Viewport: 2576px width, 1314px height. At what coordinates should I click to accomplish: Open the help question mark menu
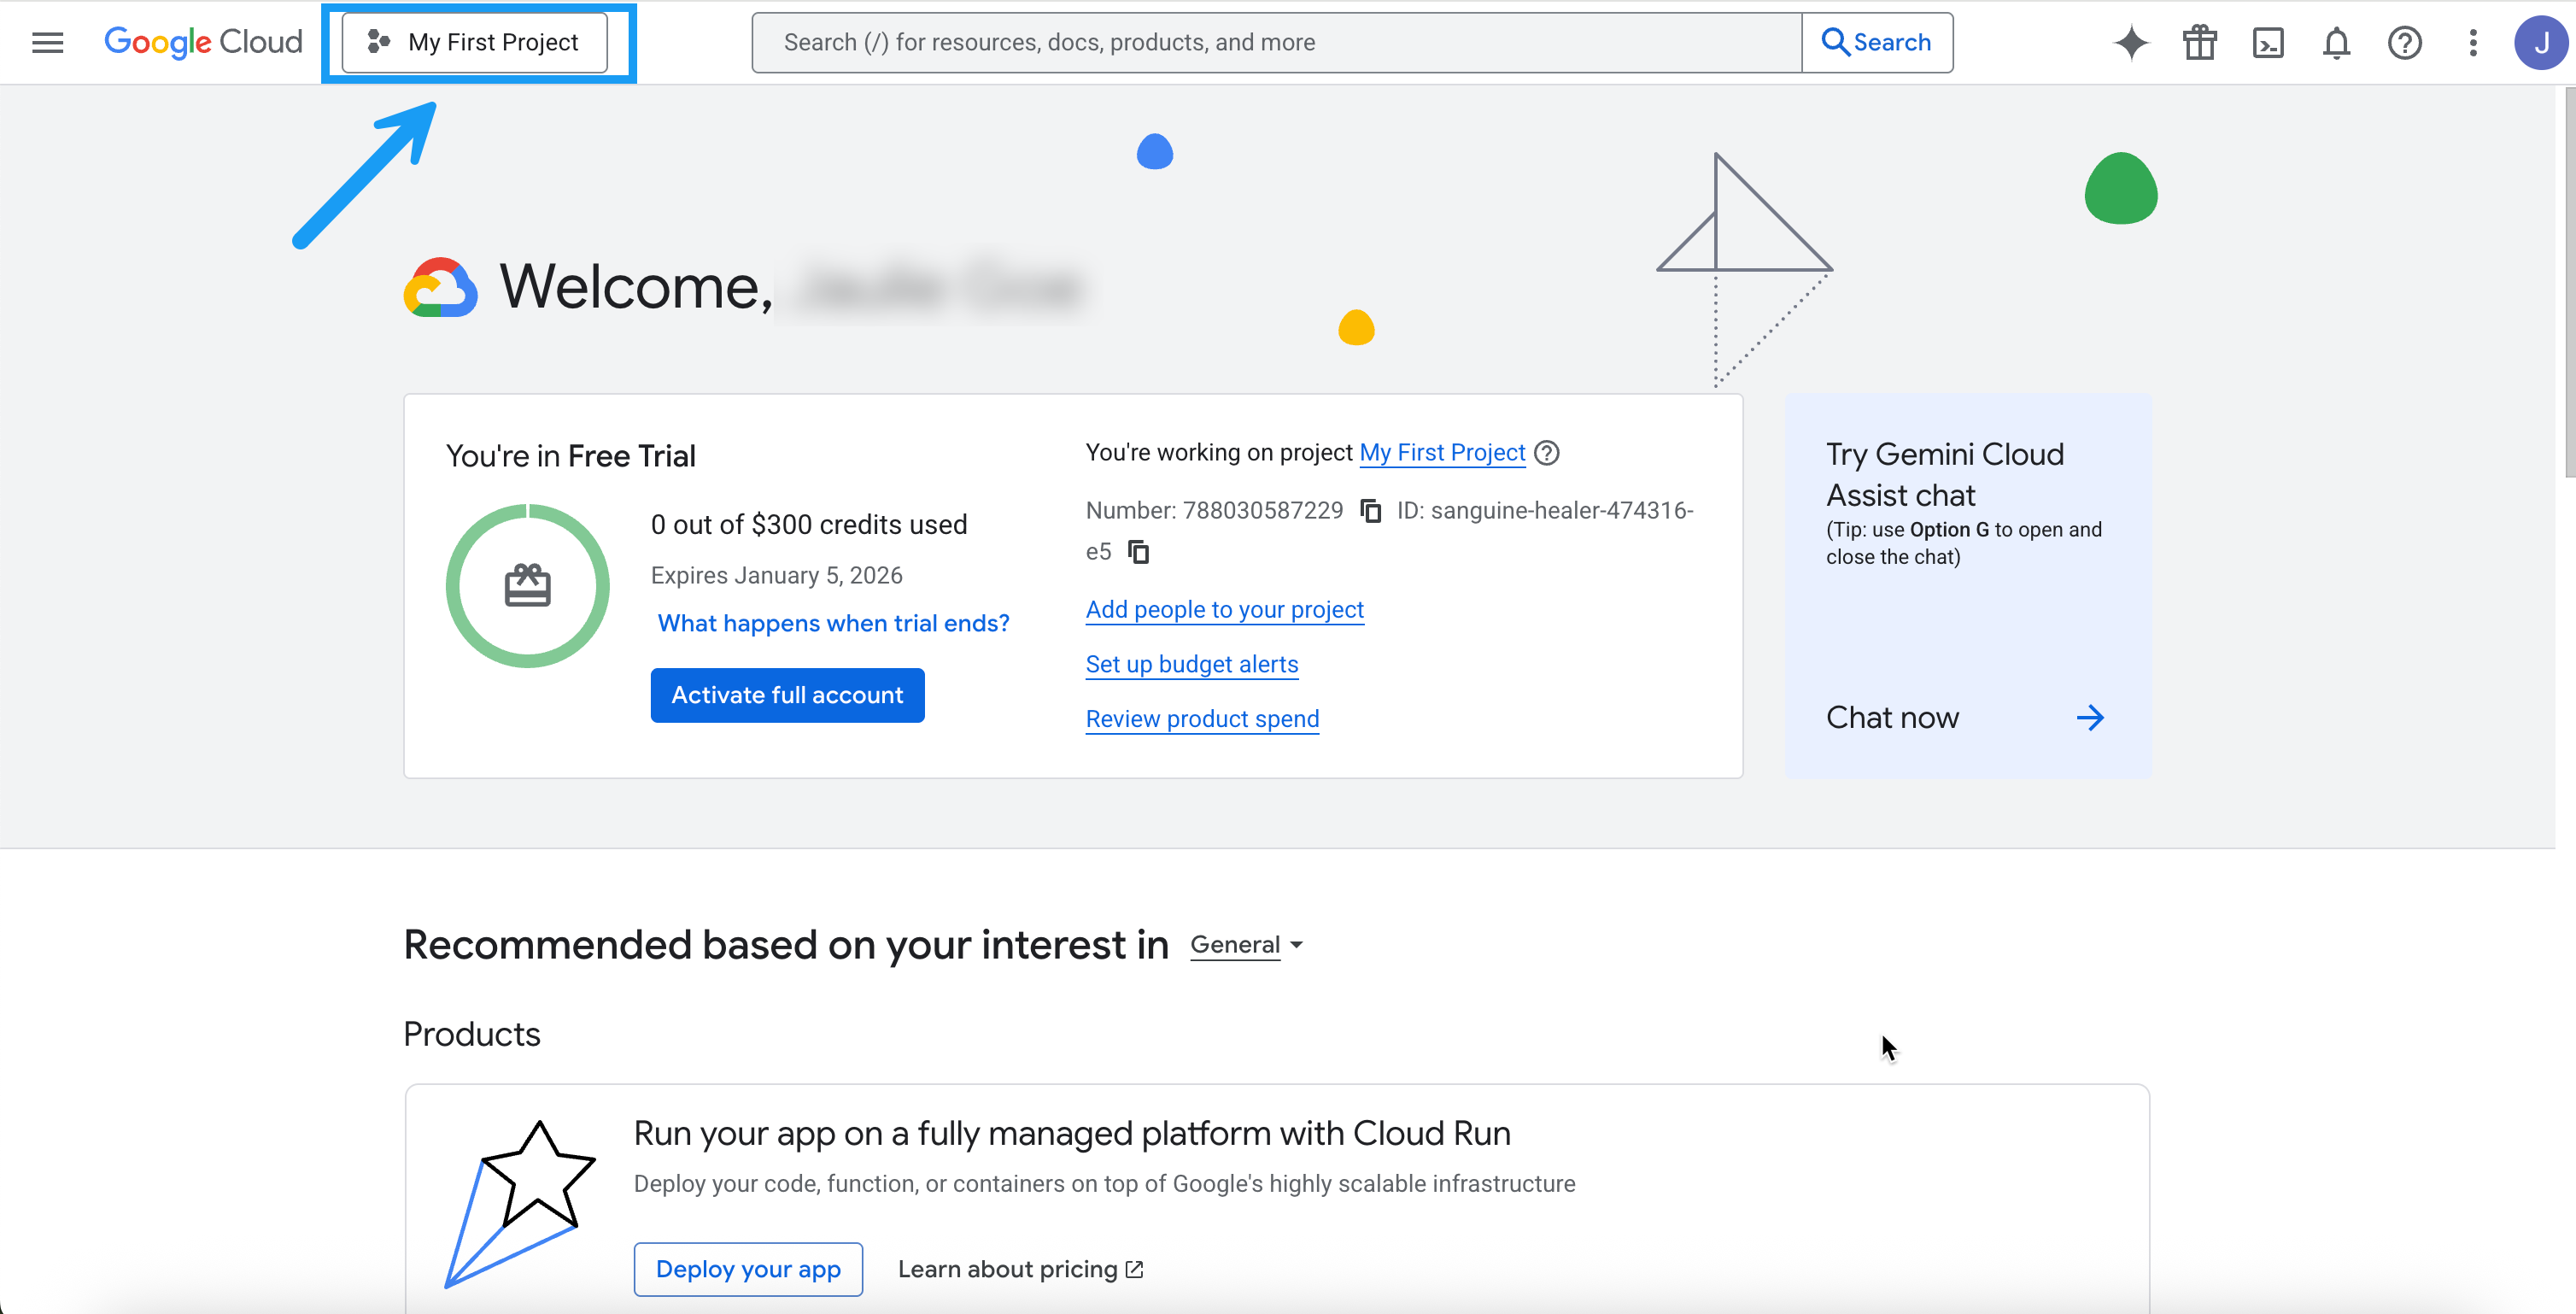[2404, 42]
